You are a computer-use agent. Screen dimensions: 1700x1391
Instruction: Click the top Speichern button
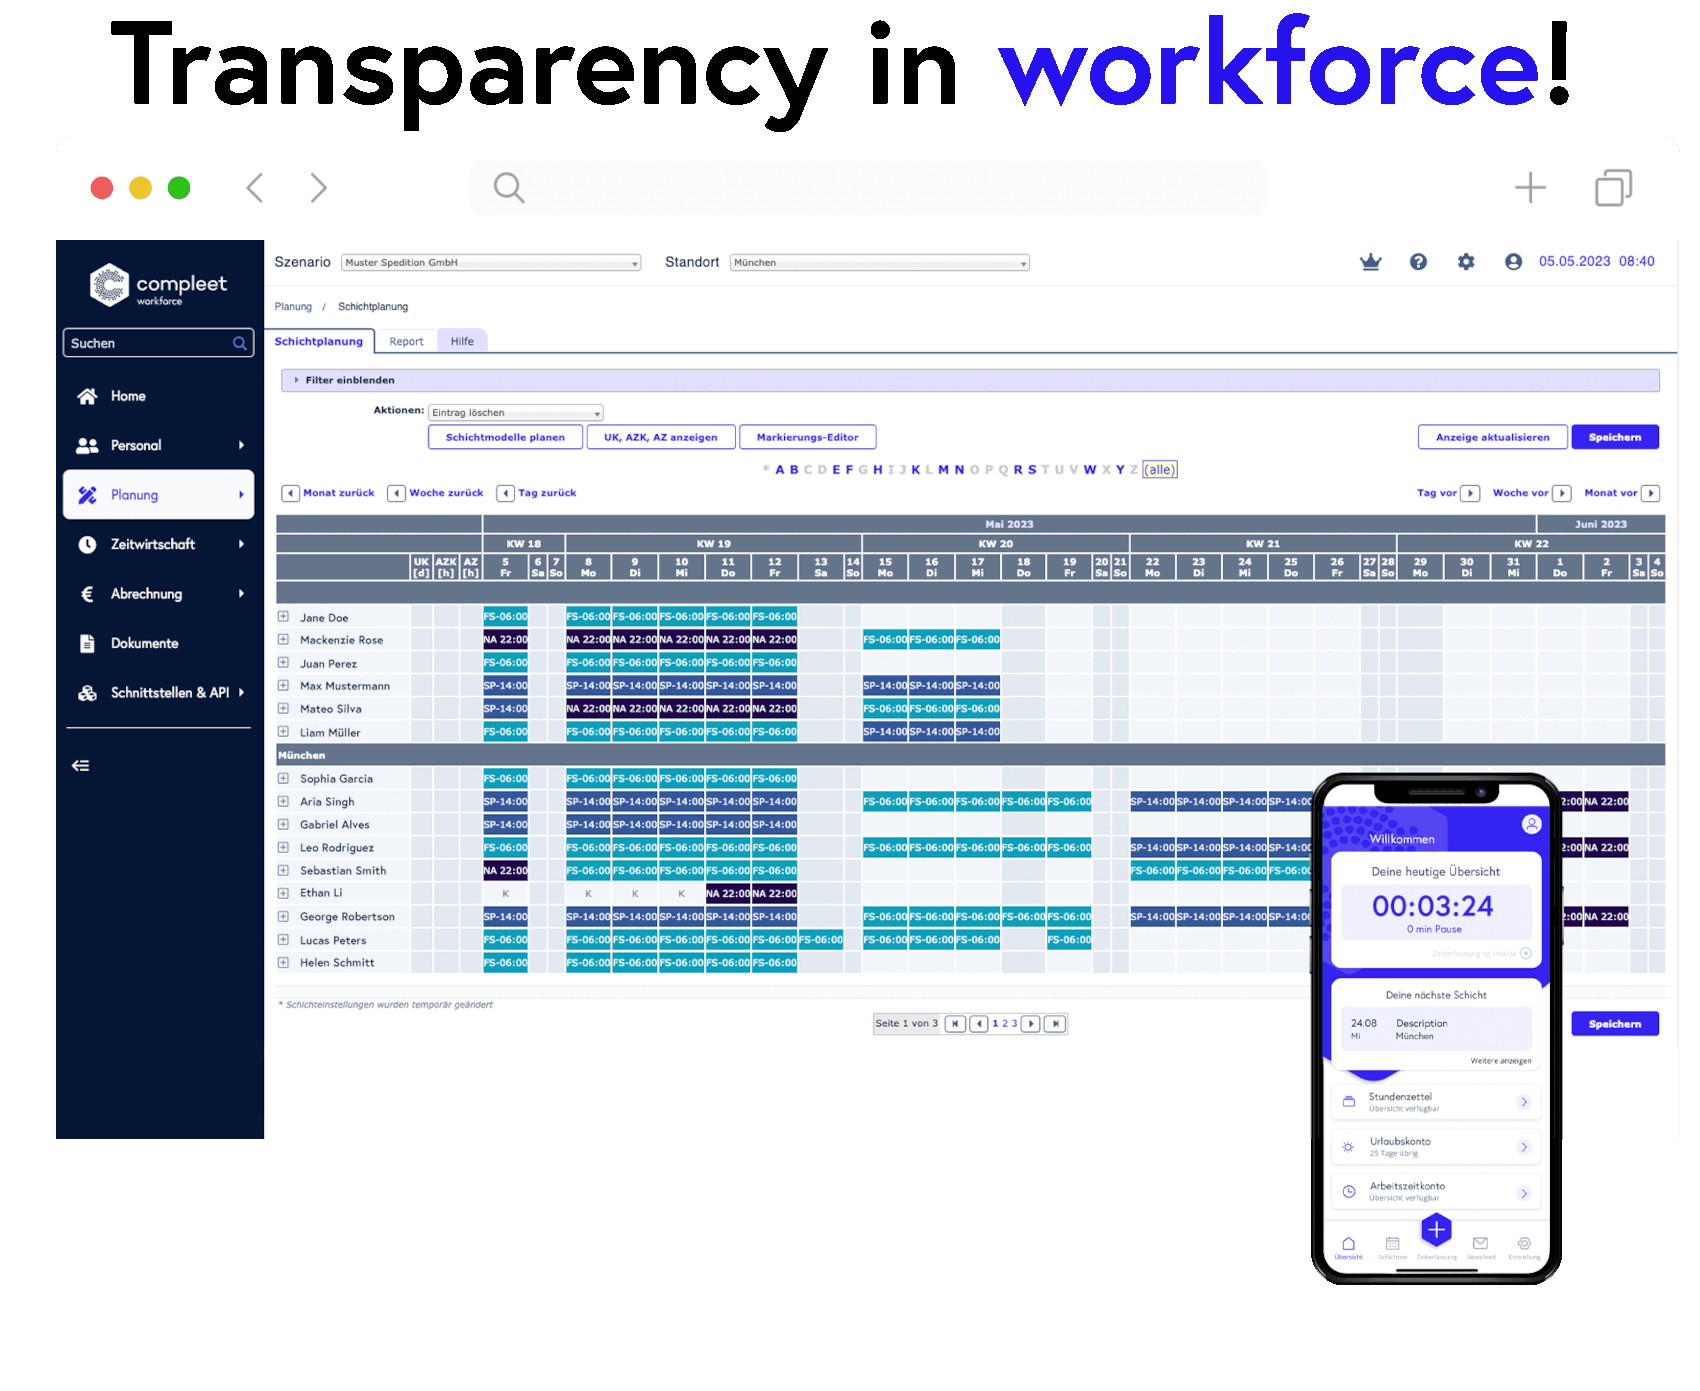click(1615, 437)
